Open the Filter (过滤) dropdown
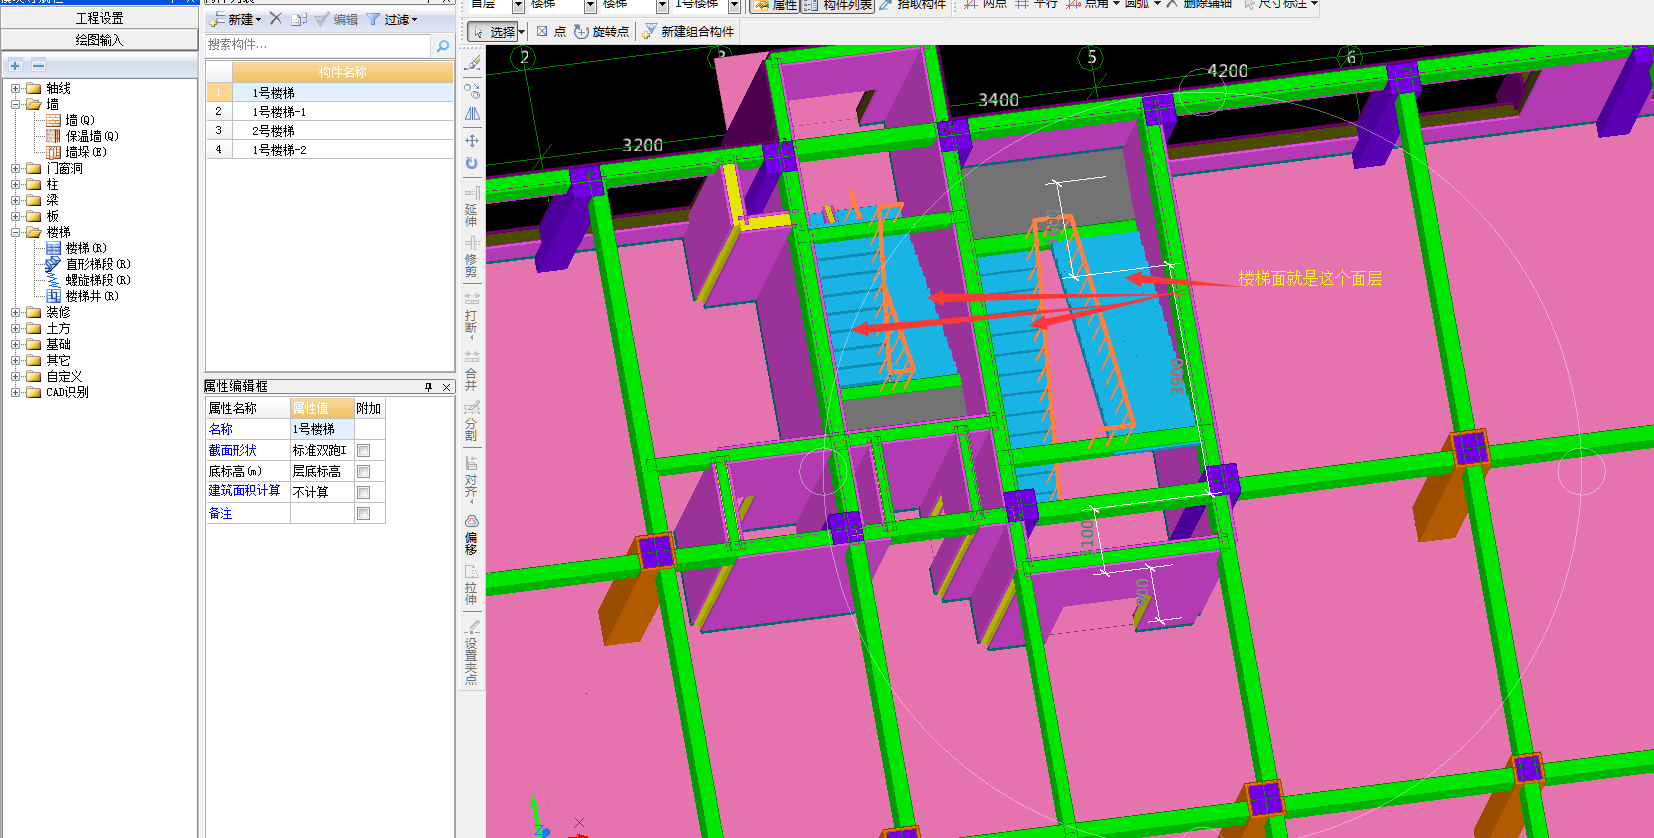Viewport: 1654px width, 838px height. point(392,19)
